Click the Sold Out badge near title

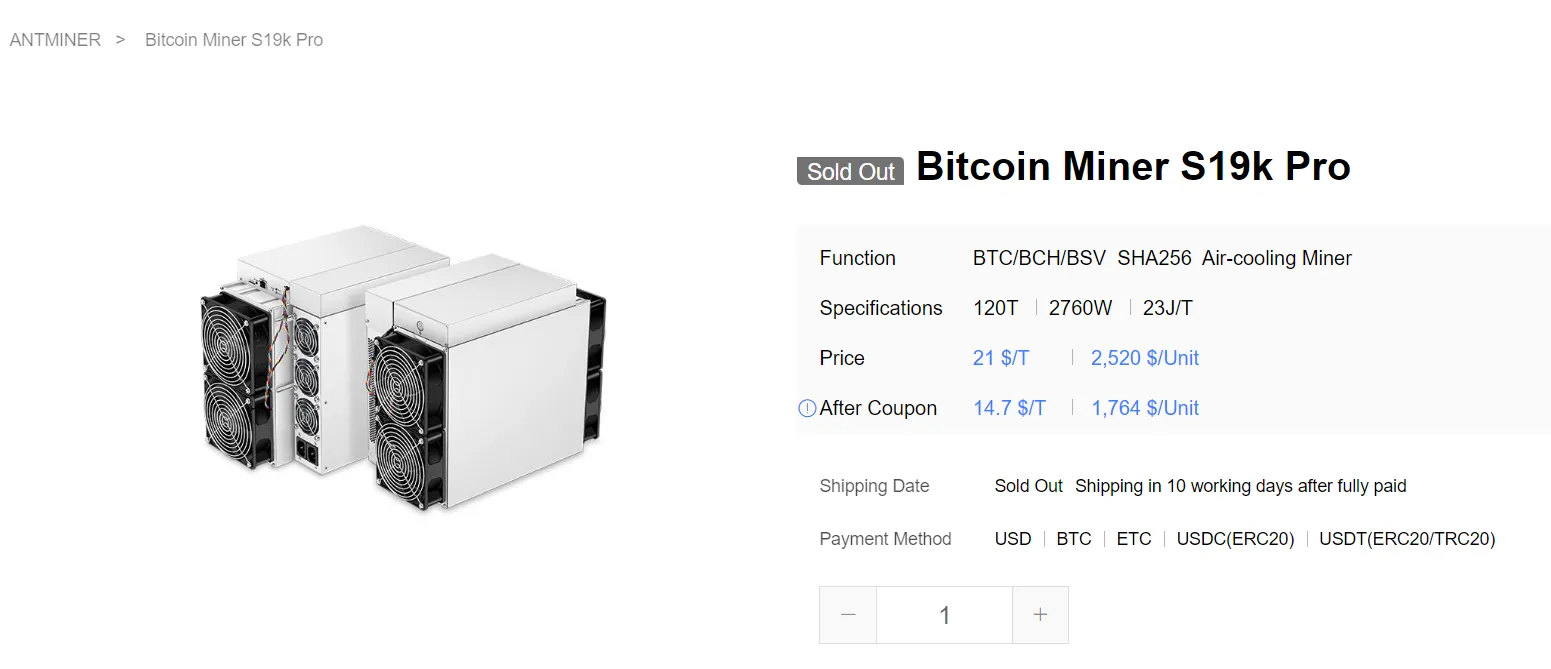(850, 171)
